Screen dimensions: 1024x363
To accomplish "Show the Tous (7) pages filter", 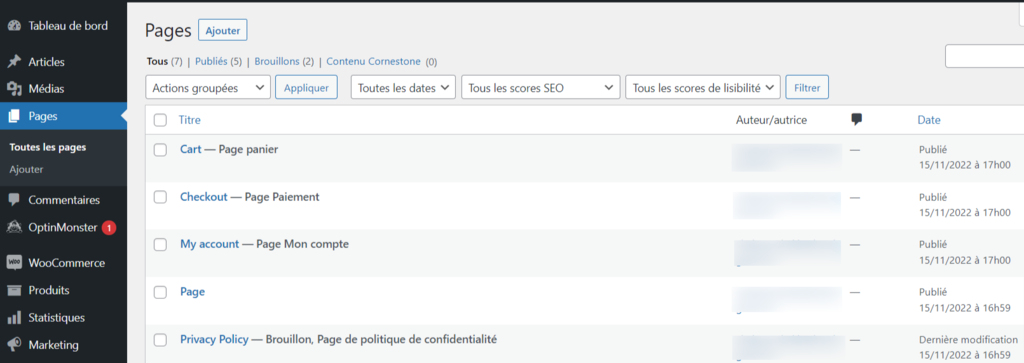I will (x=165, y=62).
